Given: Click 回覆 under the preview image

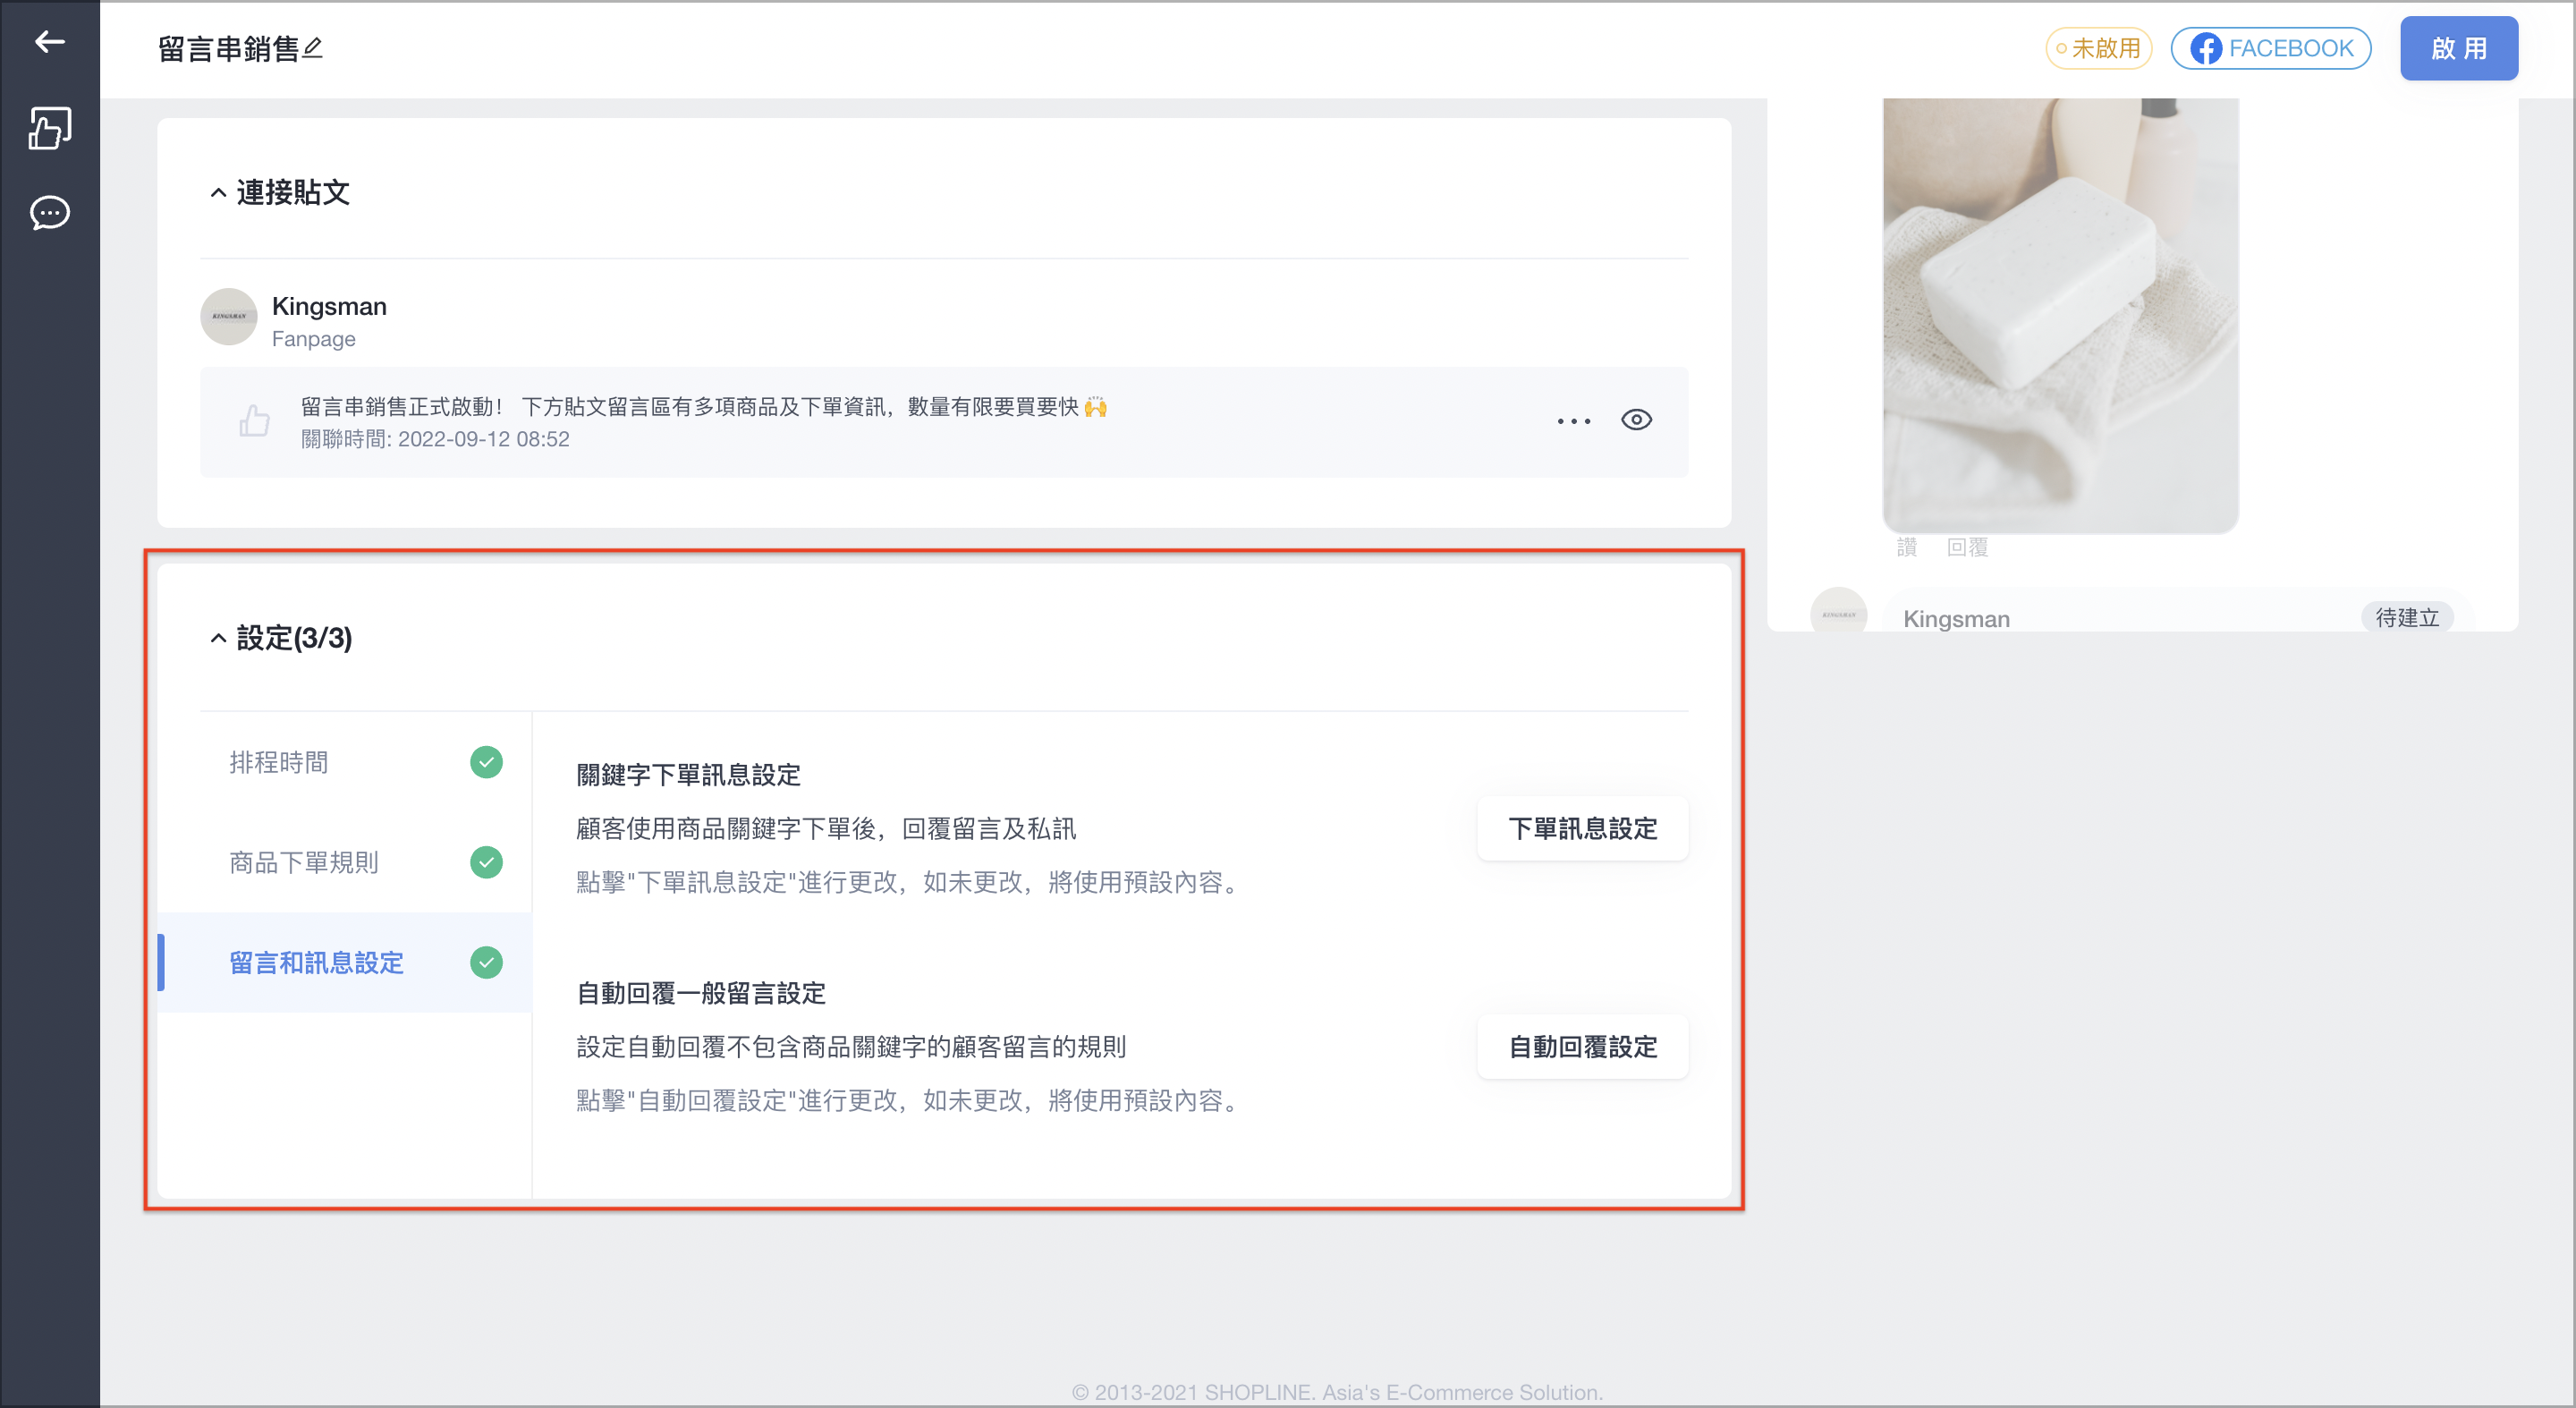Looking at the screenshot, I should click(x=1967, y=547).
